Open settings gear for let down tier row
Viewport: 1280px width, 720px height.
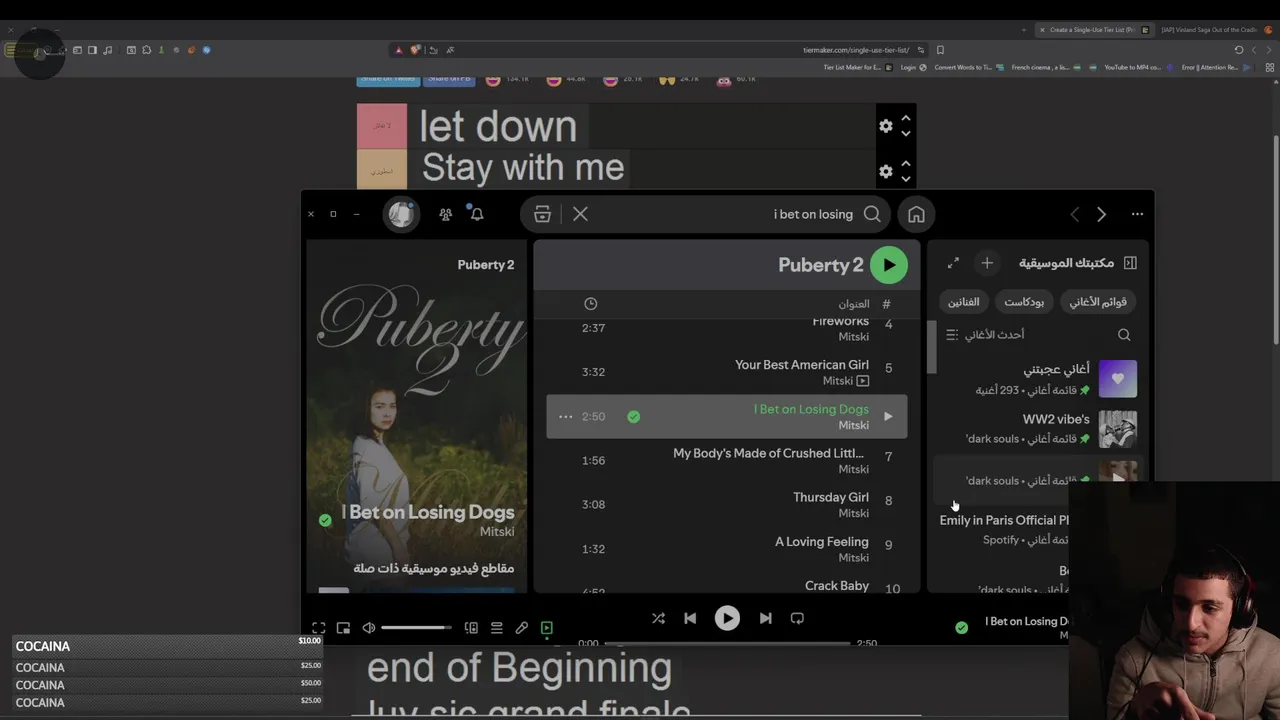pos(885,126)
